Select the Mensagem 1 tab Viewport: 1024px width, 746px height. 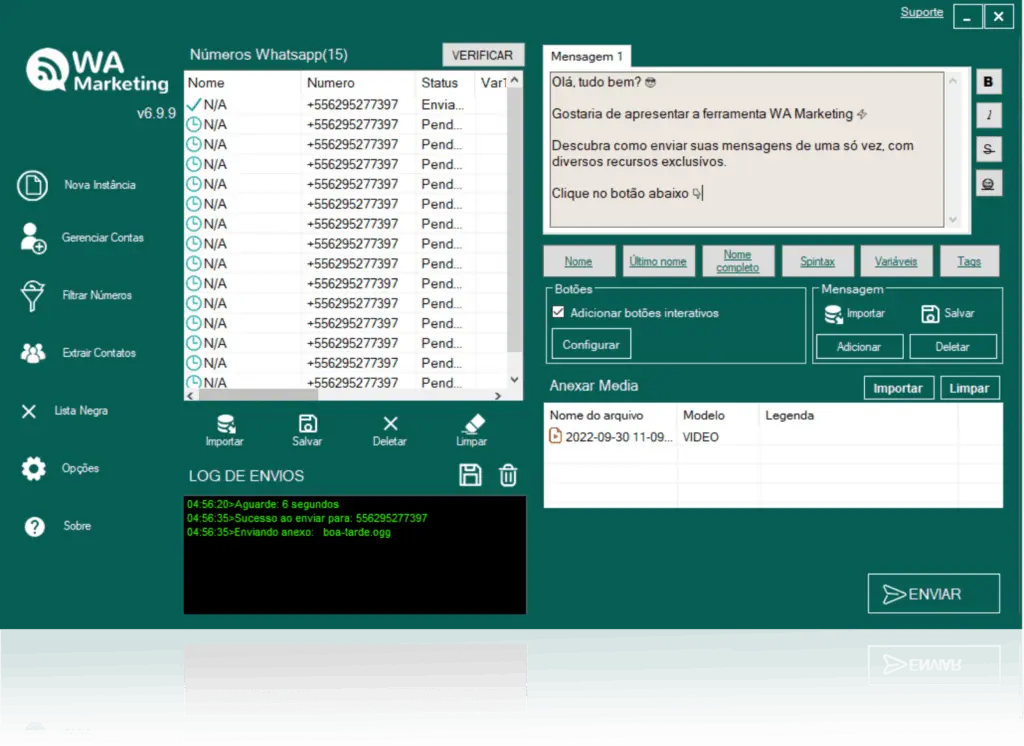(587, 57)
